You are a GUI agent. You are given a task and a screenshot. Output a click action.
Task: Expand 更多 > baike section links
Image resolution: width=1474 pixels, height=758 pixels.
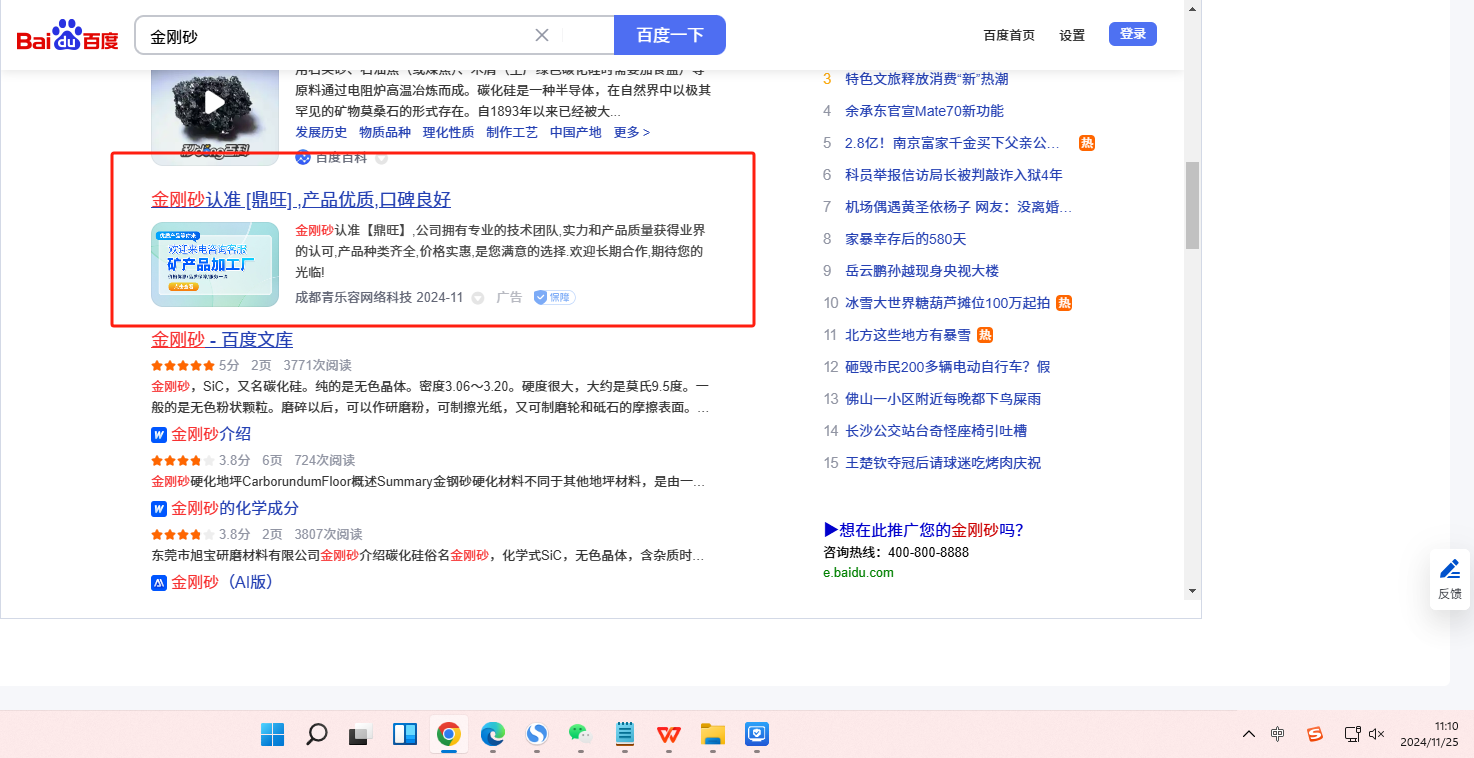[x=631, y=132]
